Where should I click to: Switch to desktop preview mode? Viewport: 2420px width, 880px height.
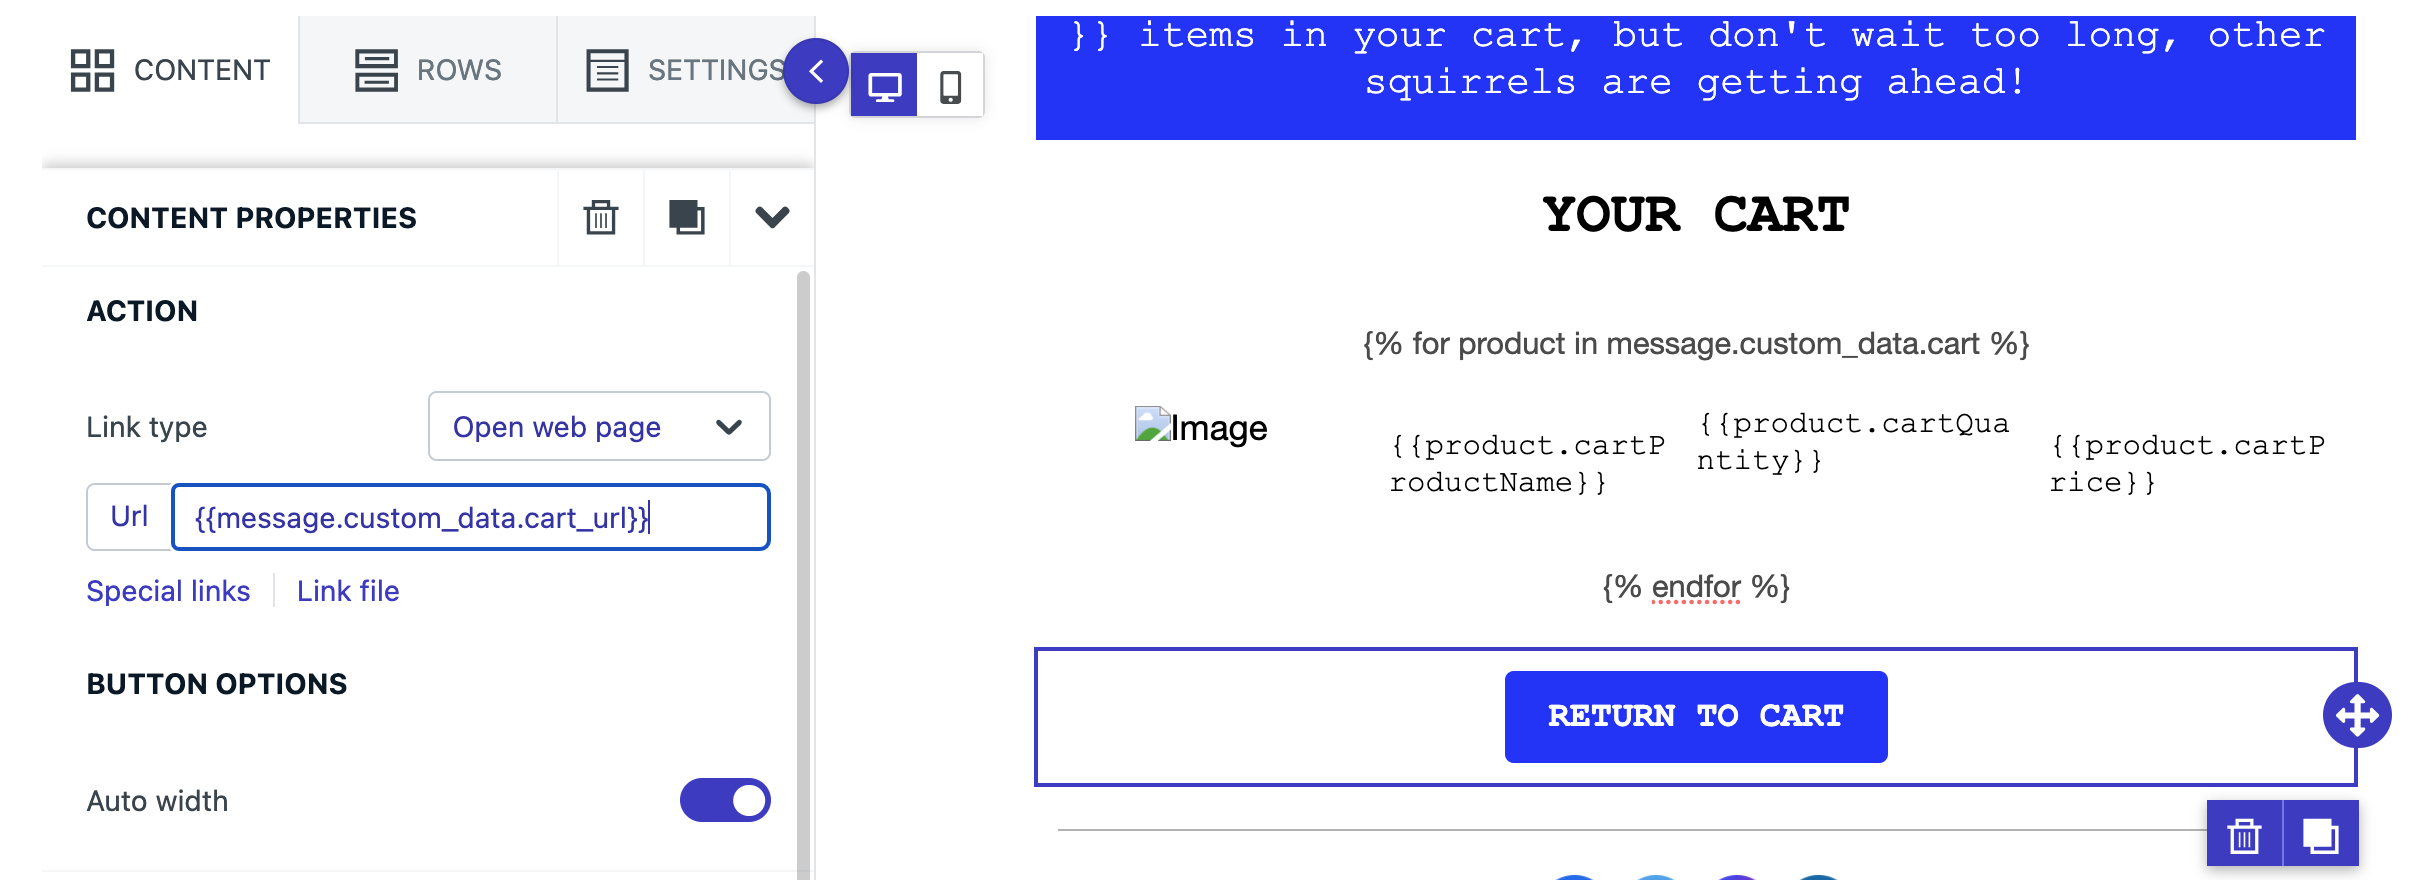(884, 86)
